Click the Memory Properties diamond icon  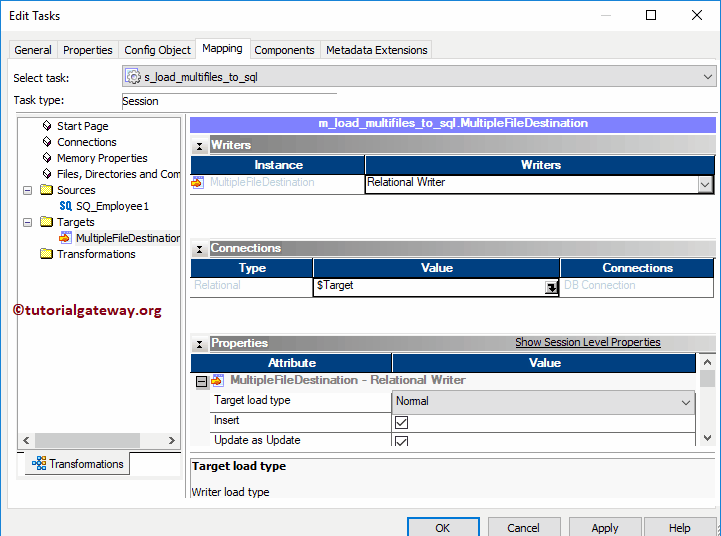point(47,158)
